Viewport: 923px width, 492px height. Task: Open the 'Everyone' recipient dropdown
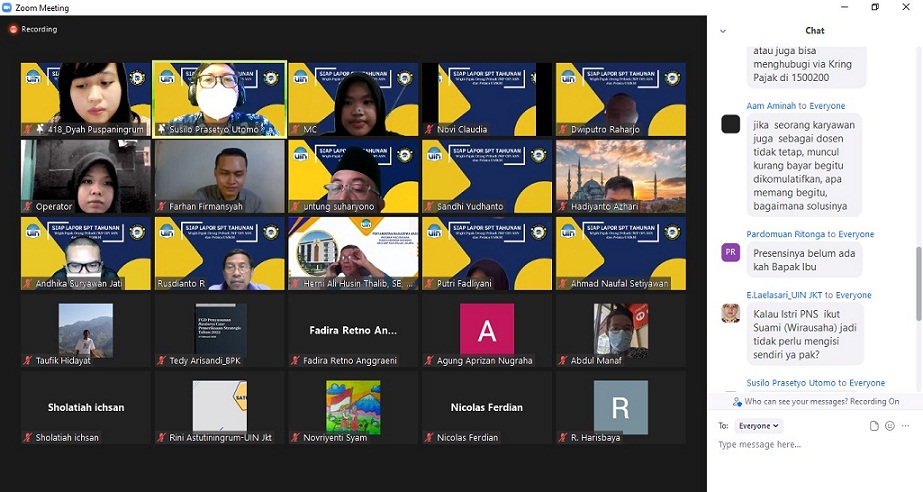(x=759, y=426)
